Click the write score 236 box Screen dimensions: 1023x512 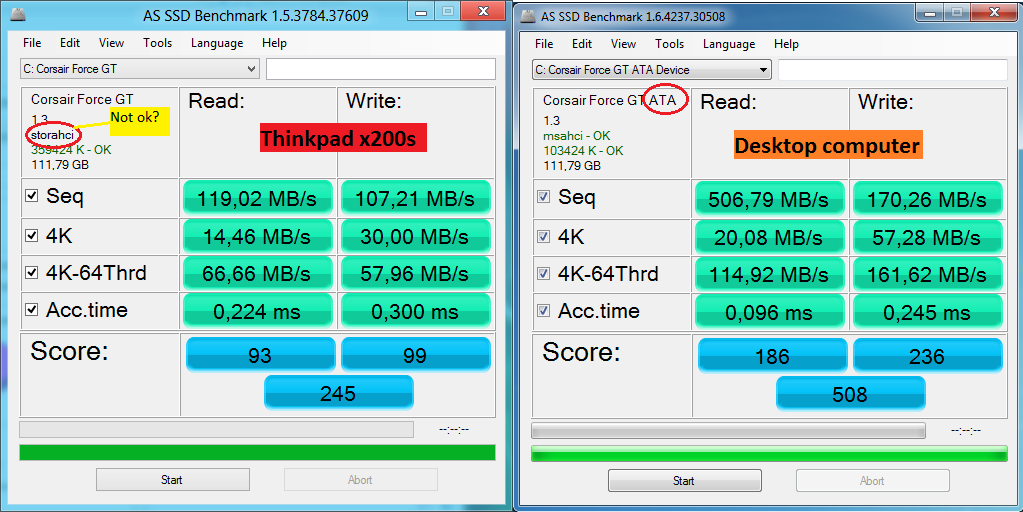(927, 355)
